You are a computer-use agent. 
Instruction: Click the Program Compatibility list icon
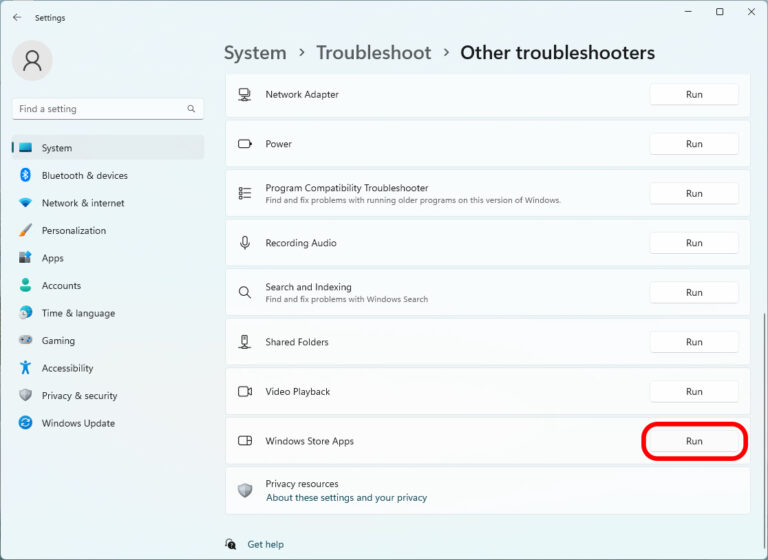245,194
